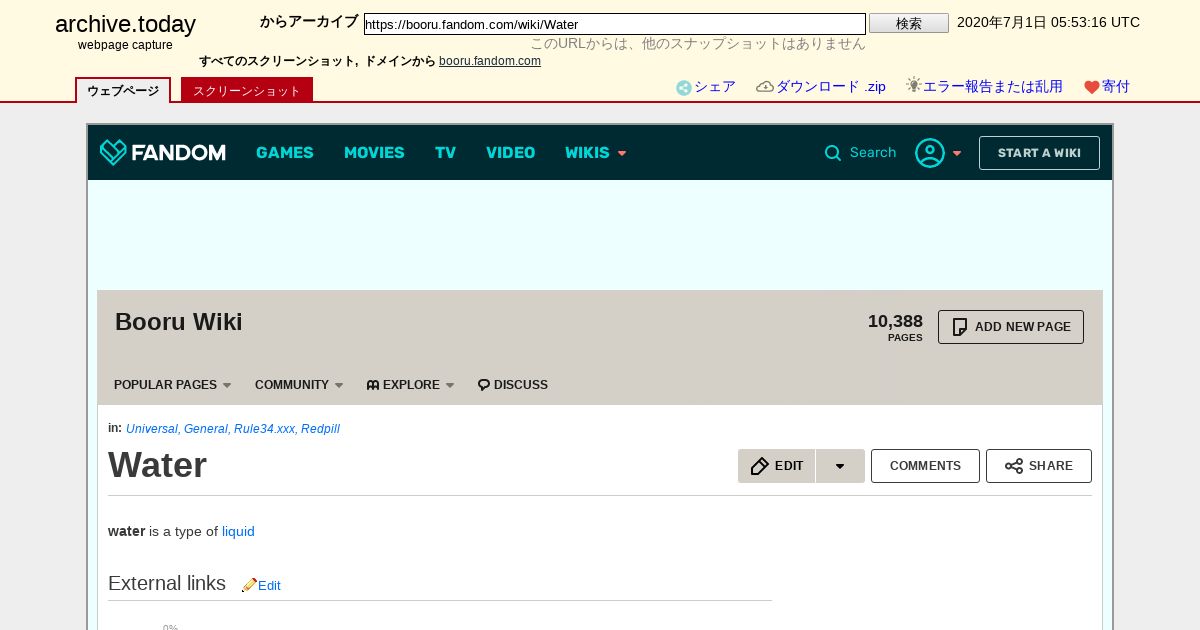
Task: Expand the account dropdown arrow
Action: coord(957,154)
